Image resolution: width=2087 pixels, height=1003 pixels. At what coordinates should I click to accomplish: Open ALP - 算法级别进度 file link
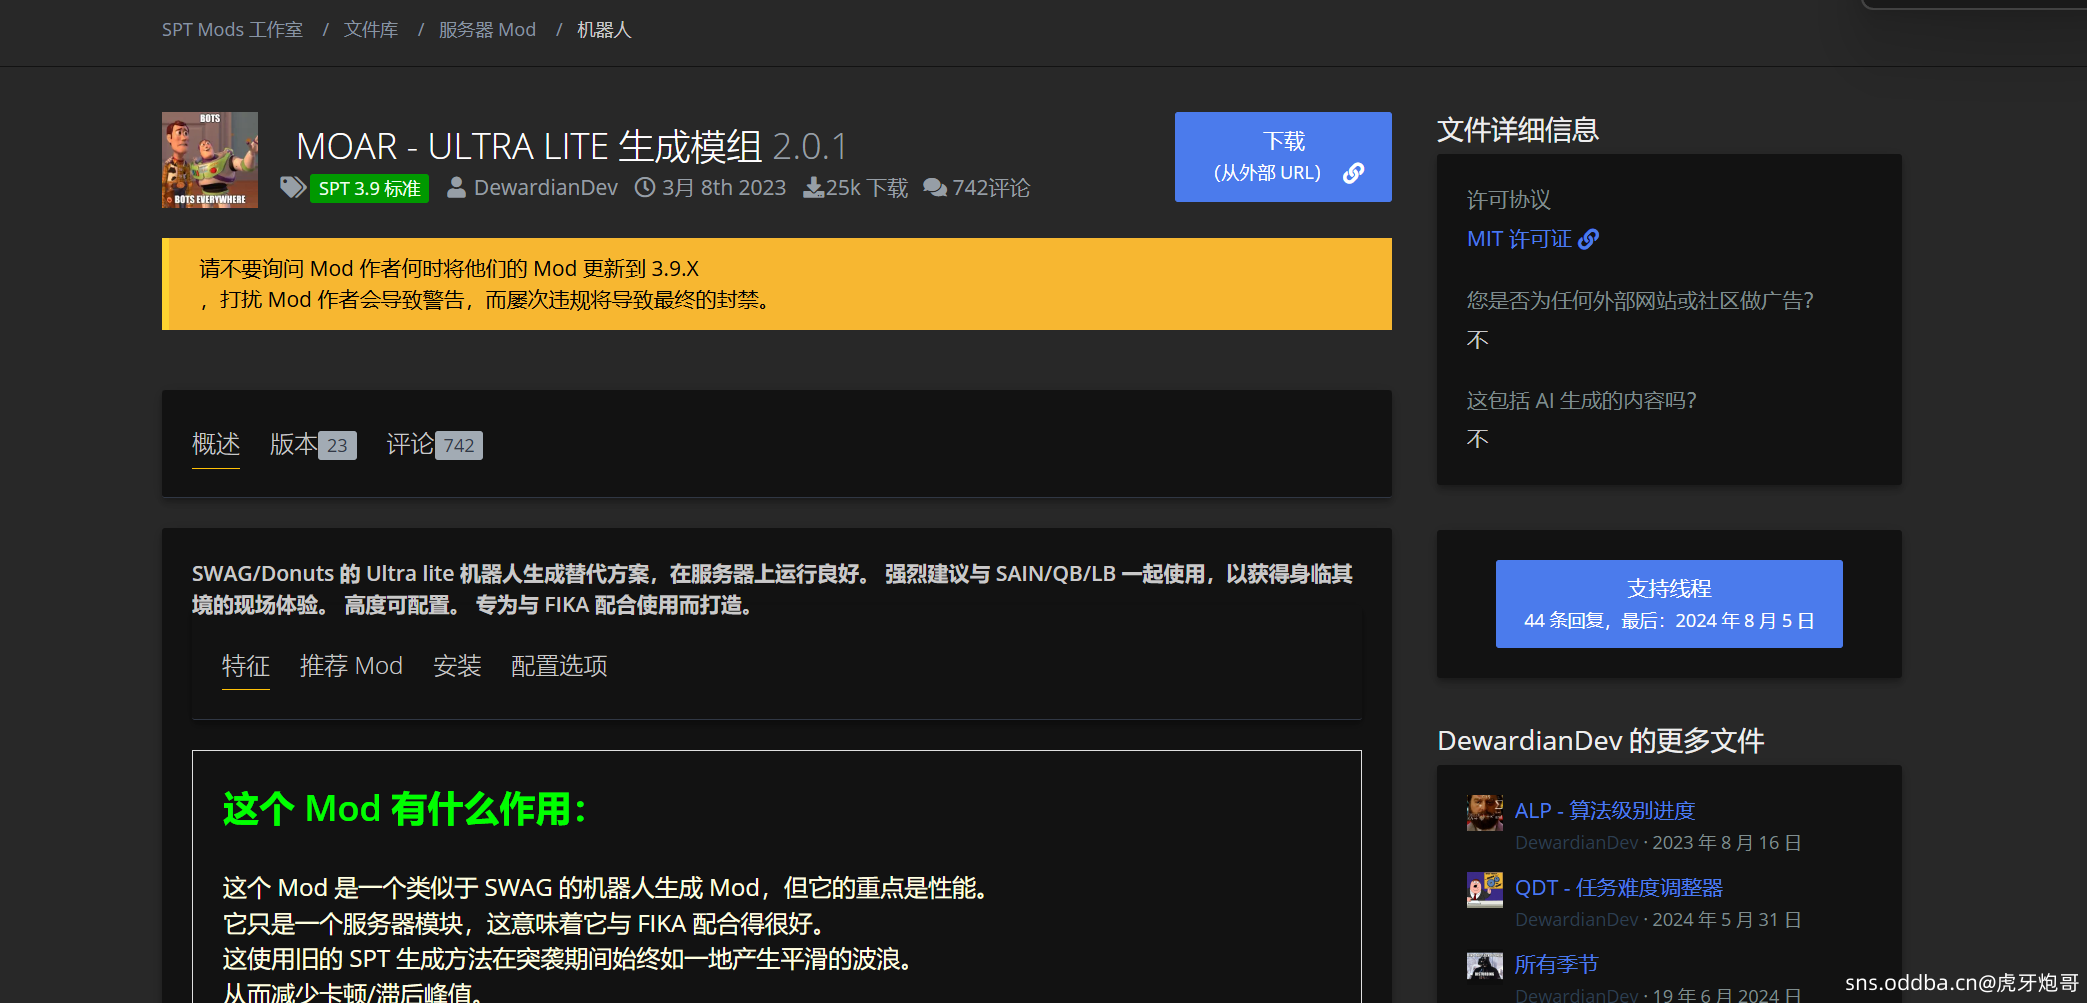pos(1605,811)
